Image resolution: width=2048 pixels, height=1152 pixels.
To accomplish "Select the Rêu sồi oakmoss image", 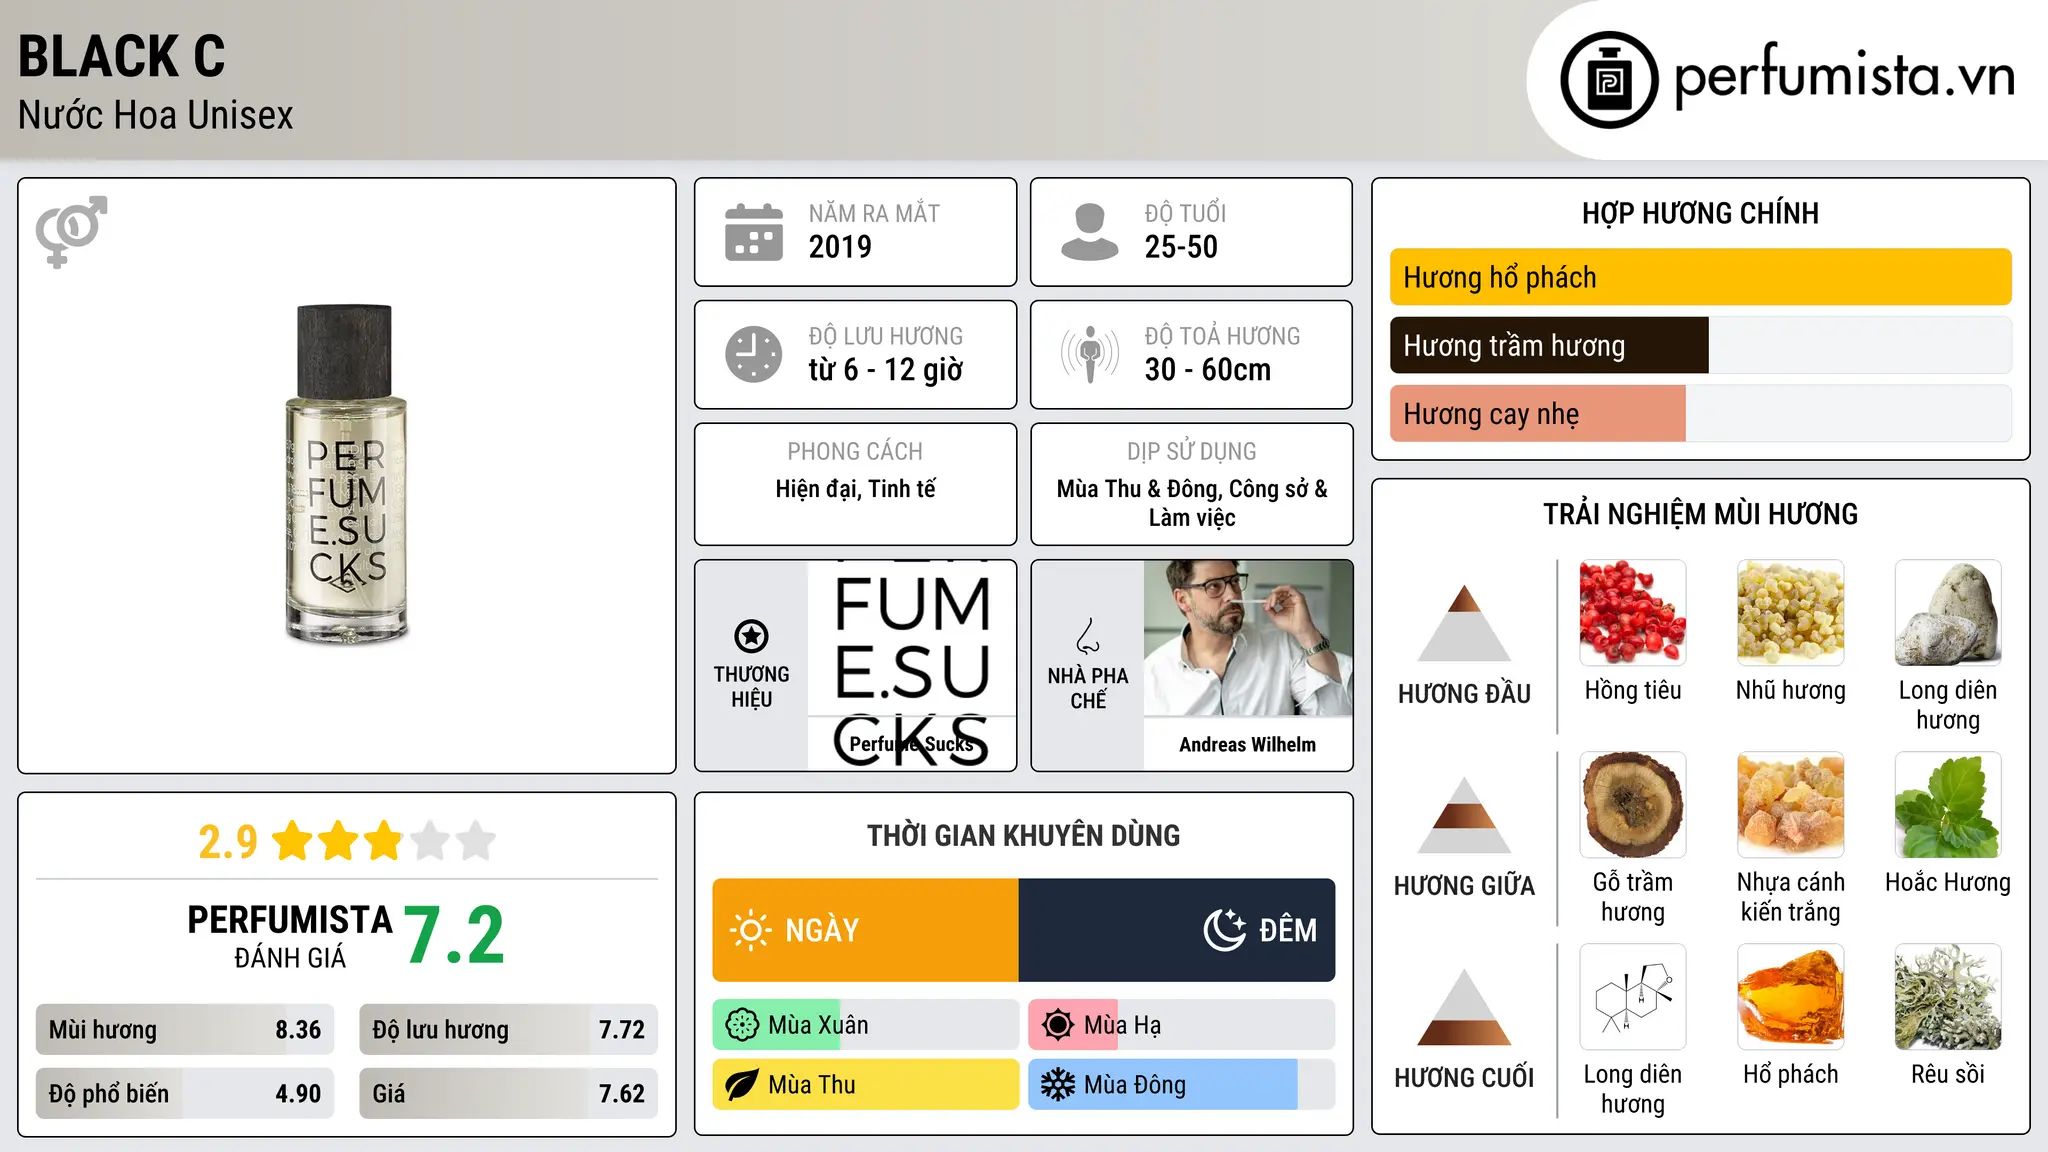I will (x=1948, y=997).
